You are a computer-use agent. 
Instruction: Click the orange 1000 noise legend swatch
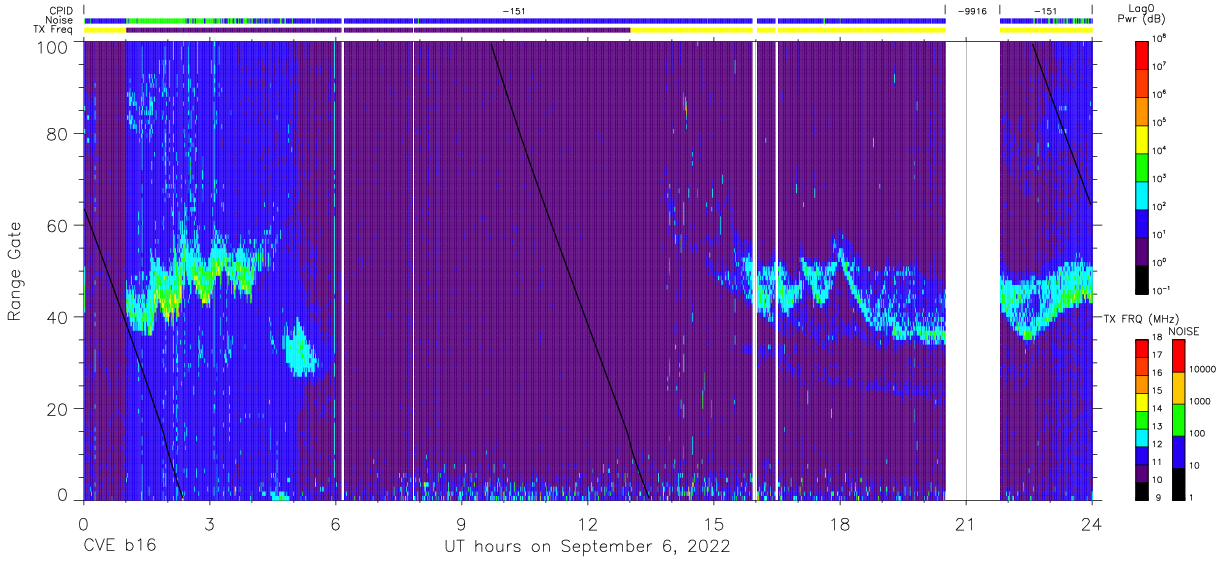pyautogui.click(x=1178, y=387)
